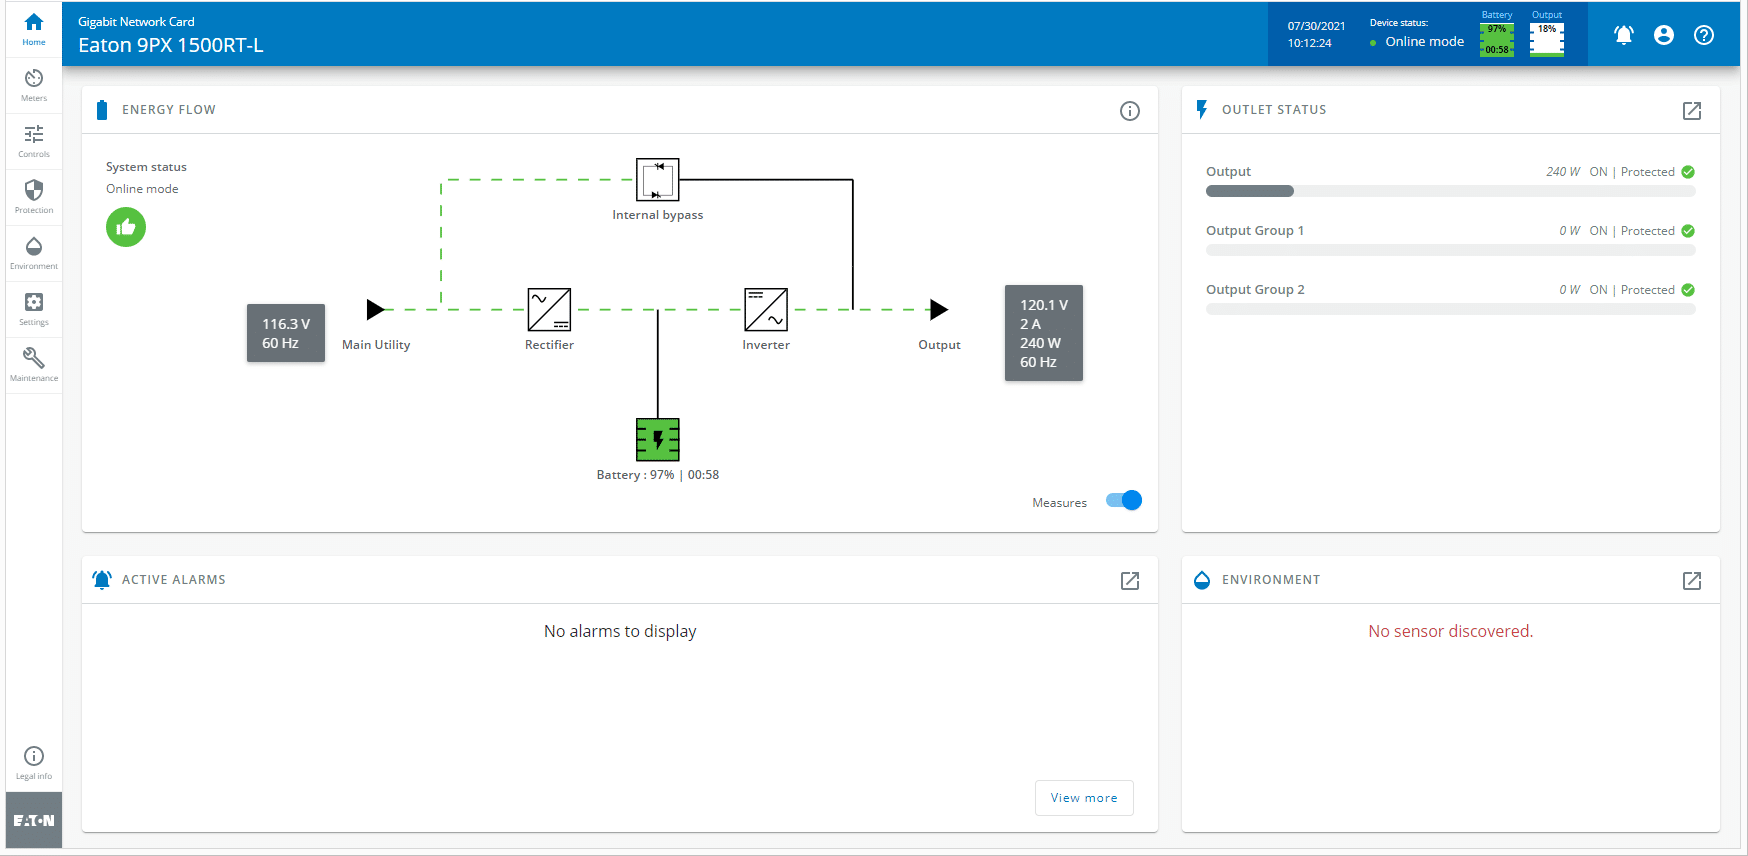1748x856 pixels.
Task: Click the Output load progress bar
Action: point(1450,191)
